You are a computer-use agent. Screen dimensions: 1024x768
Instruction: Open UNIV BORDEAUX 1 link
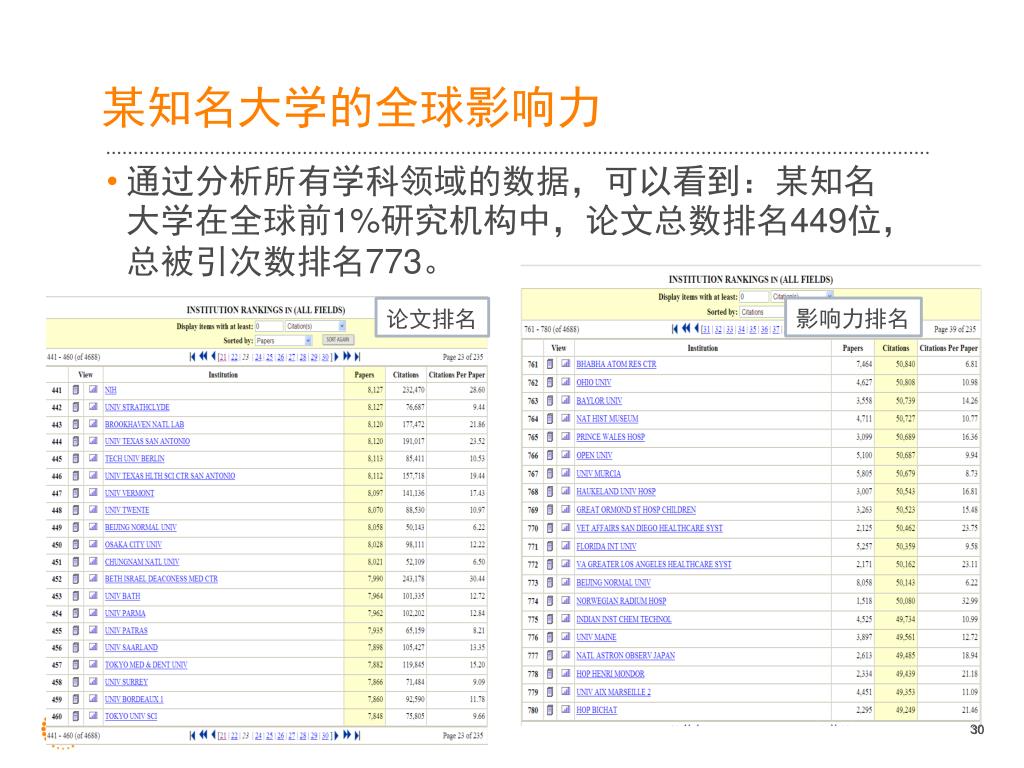(134, 699)
